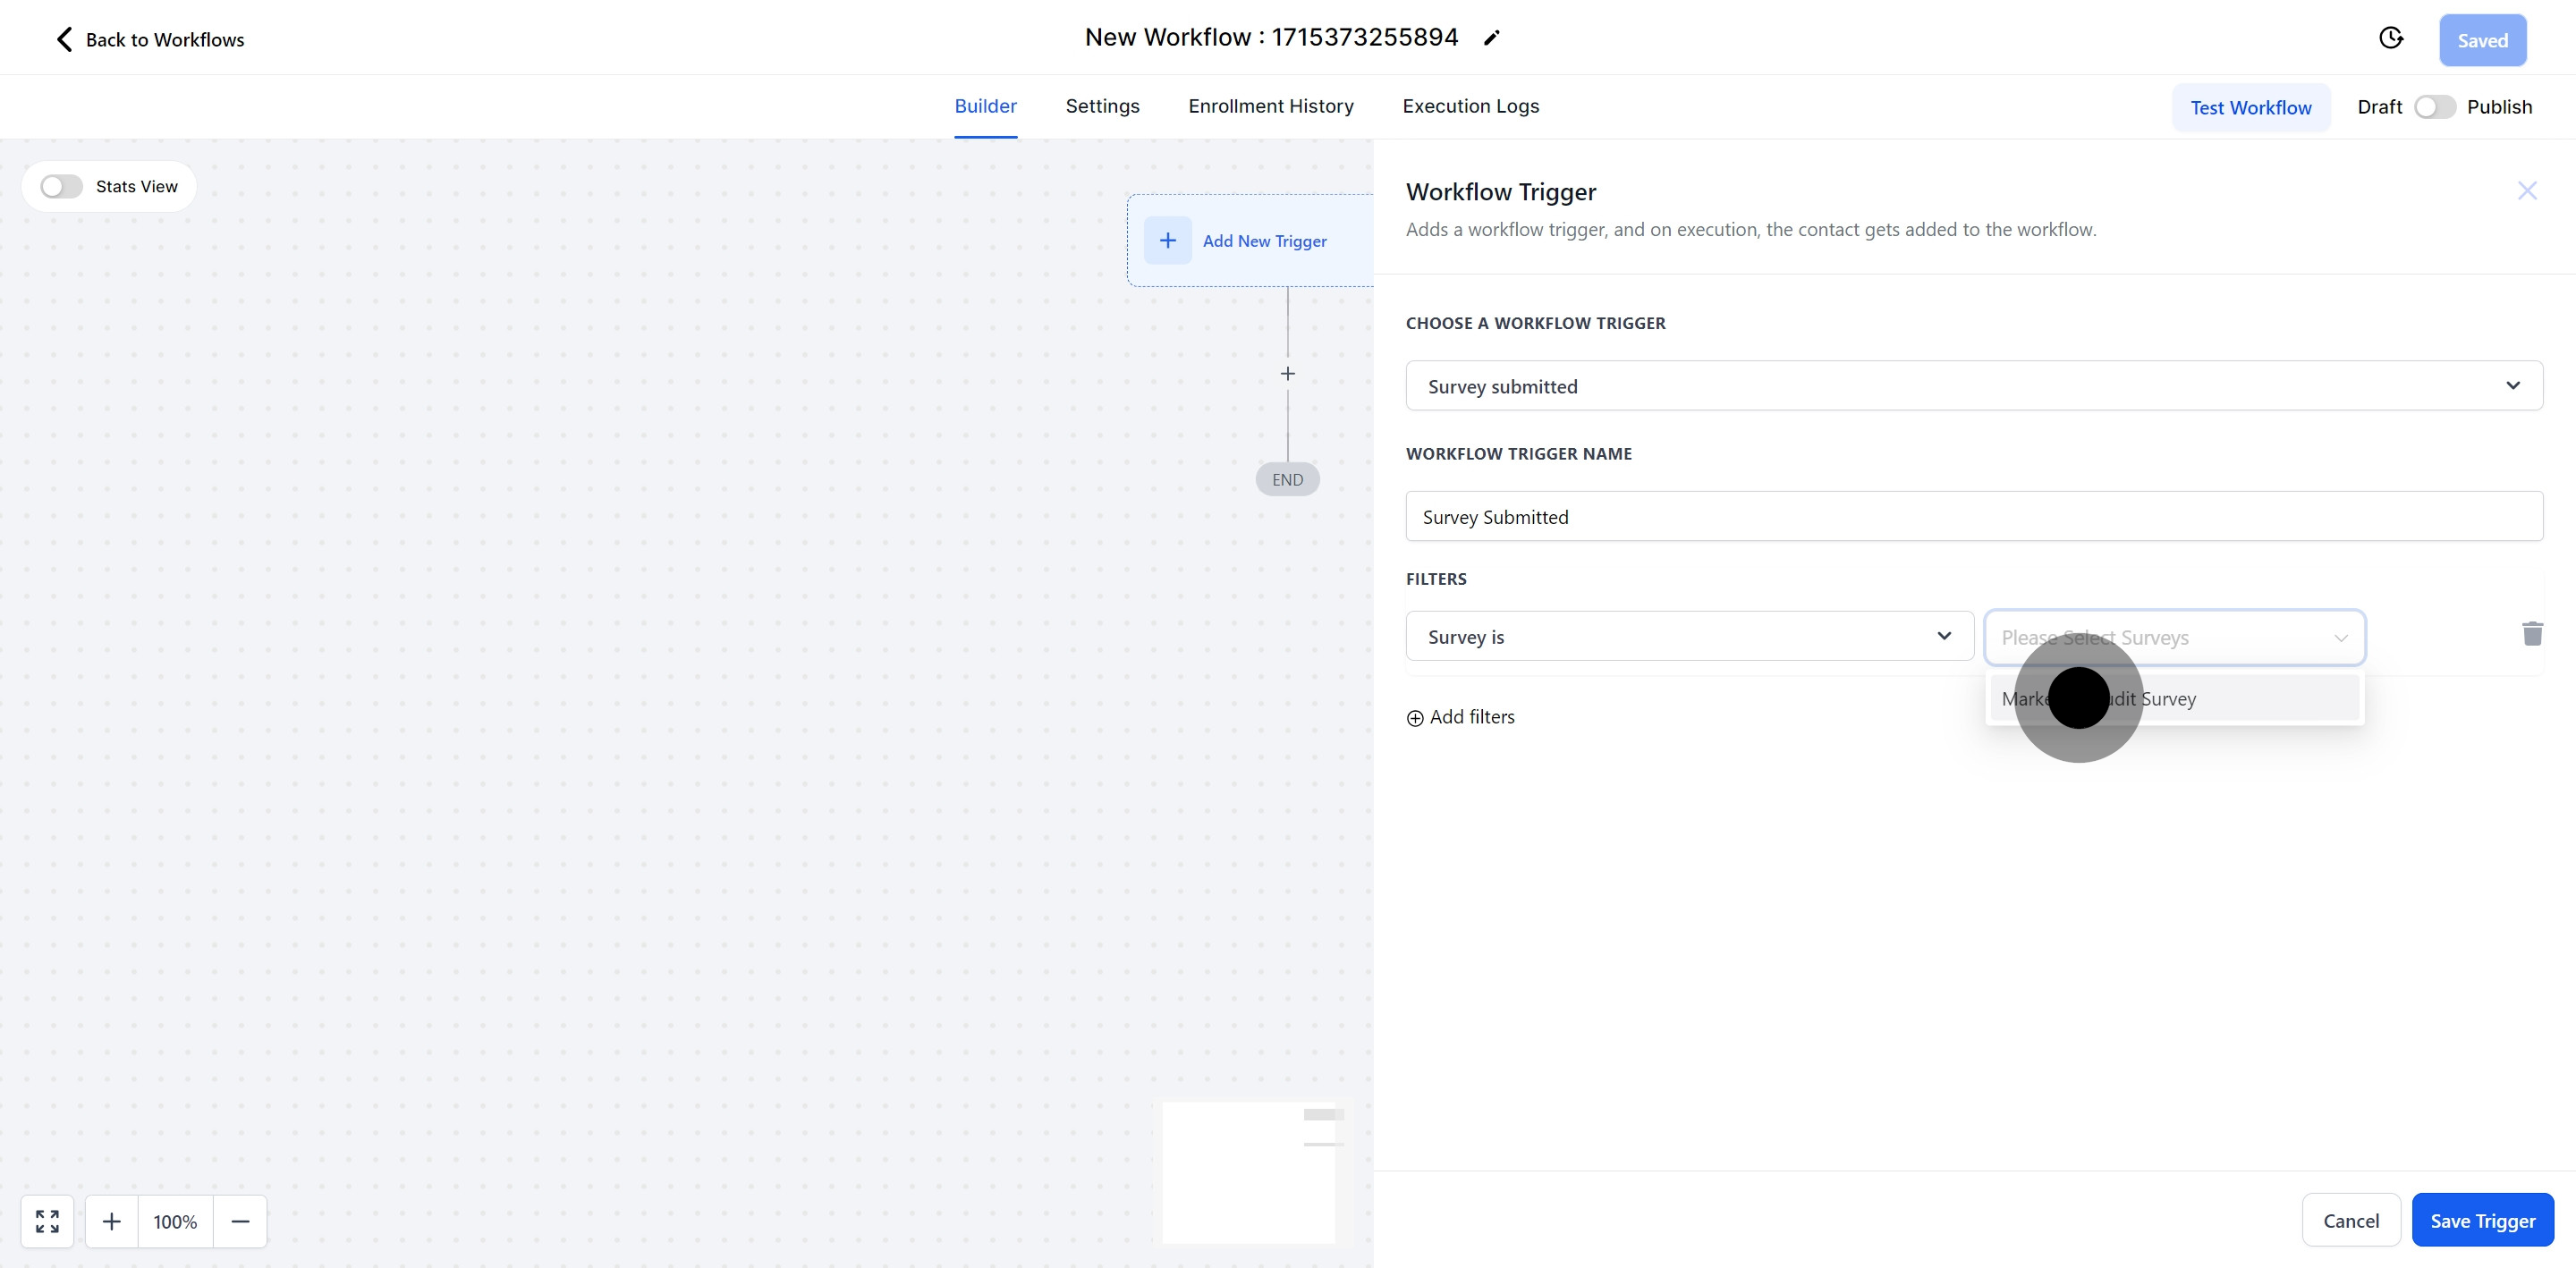
Task: Open the Please Select Surveys dropdown
Action: [x=2174, y=637]
